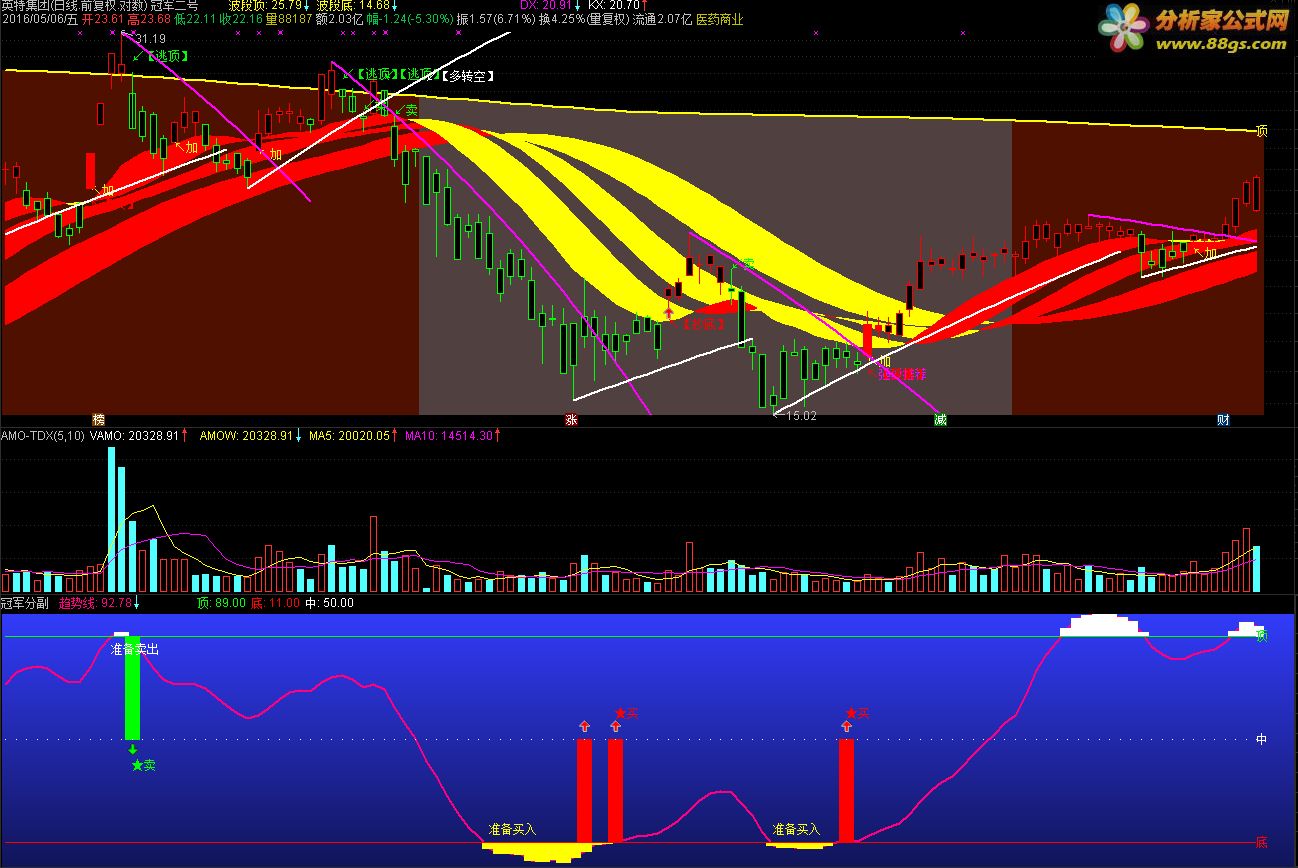The height and width of the screenshot is (868, 1298).
Task: Click the tallest cyan volume bar
Action: 111,519
